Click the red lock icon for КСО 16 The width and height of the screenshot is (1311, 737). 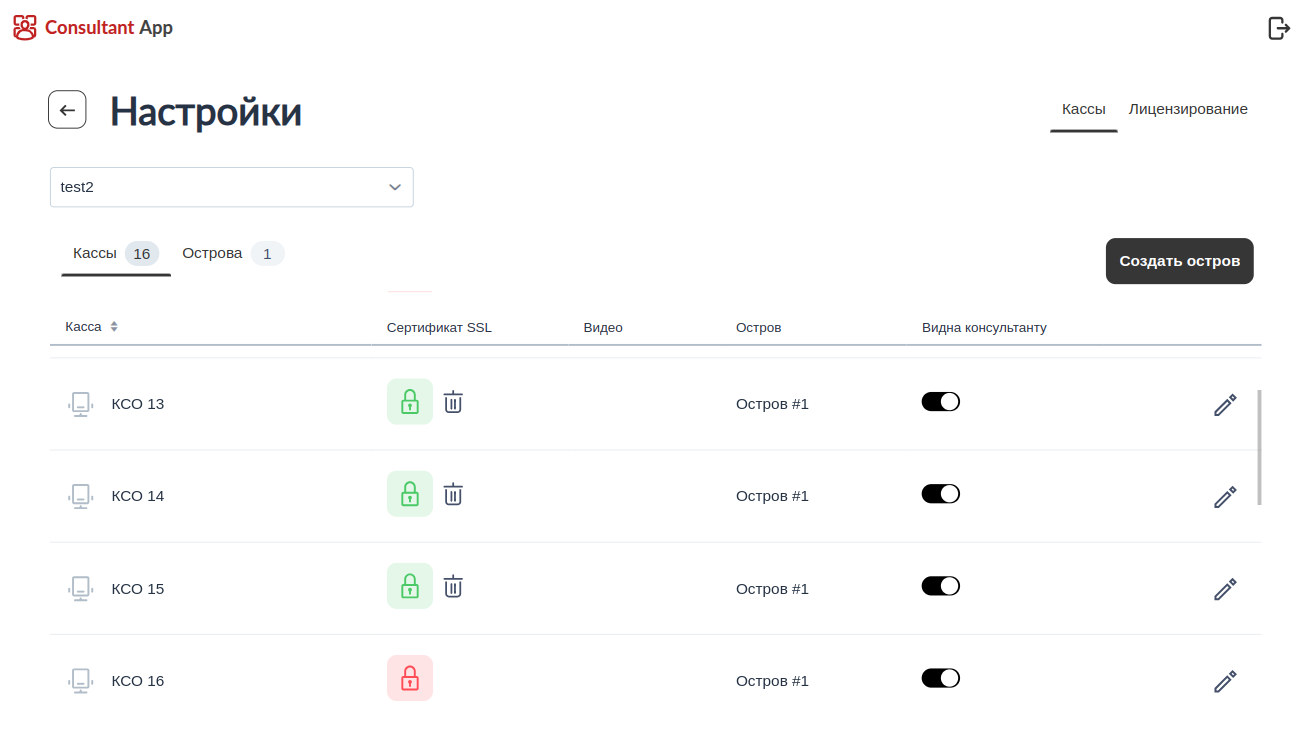(410, 678)
